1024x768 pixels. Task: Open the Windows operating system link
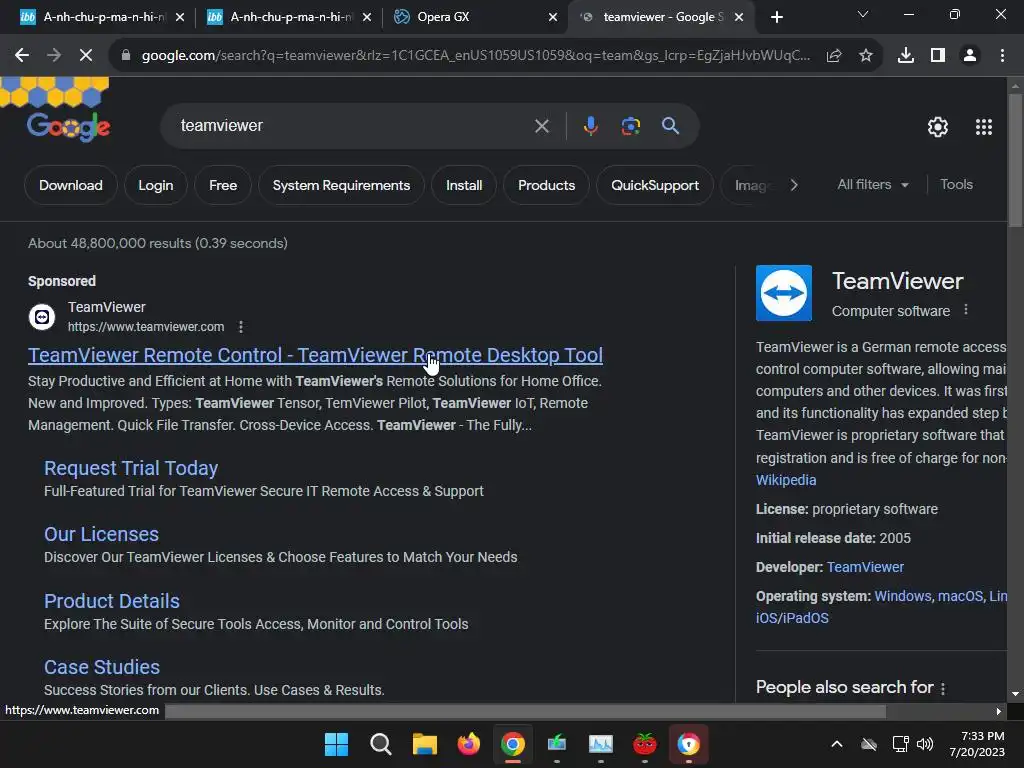903,596
